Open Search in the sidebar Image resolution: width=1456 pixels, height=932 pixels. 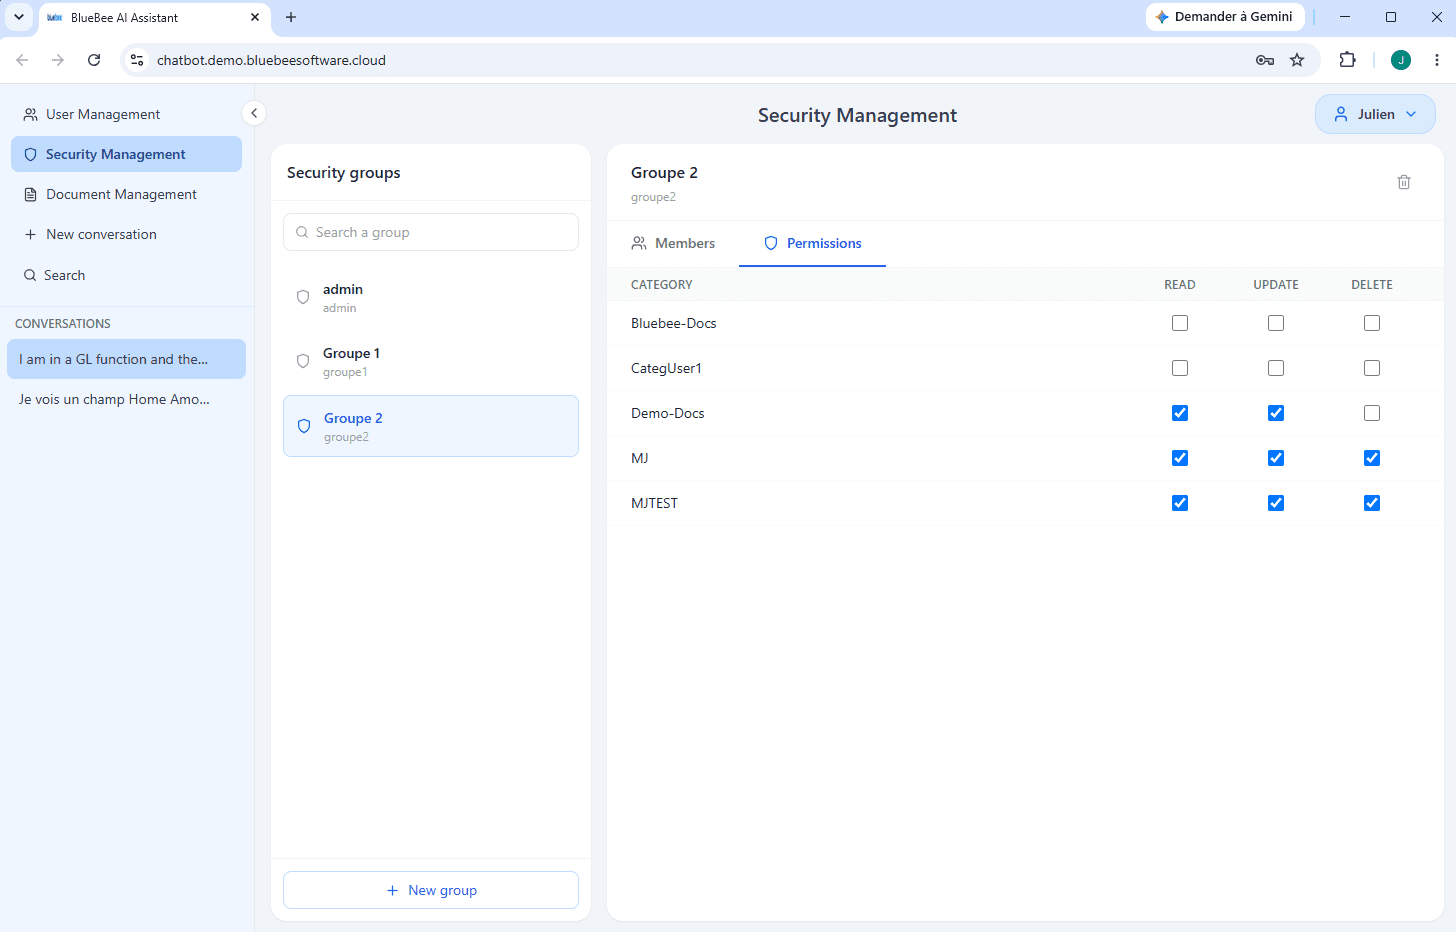pos(126,275)
